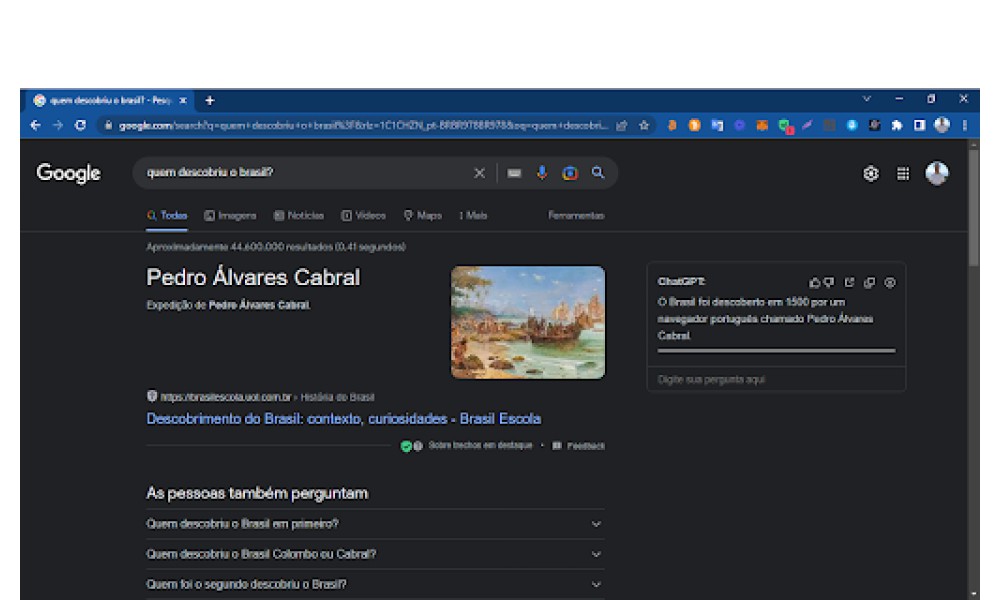
Task: Focus the Google search input field
Action: 306,173
